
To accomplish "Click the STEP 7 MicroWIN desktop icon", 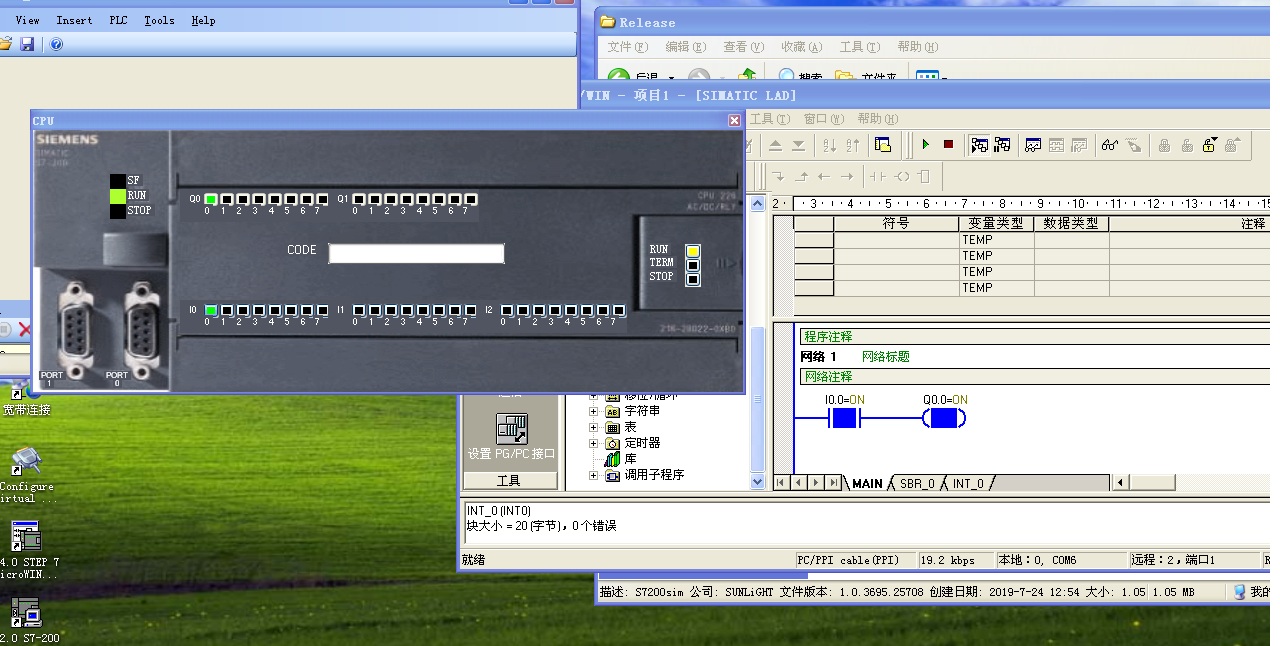I will coord(26,550).
